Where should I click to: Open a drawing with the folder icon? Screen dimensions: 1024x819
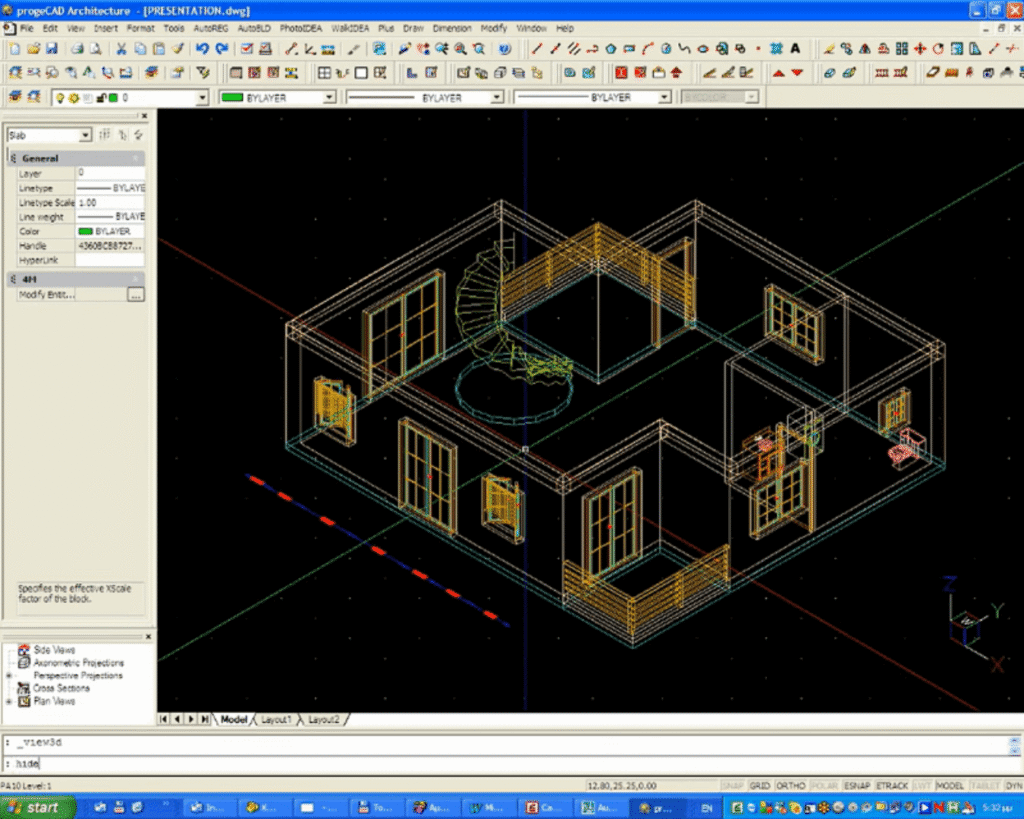(x=33, y=47)
